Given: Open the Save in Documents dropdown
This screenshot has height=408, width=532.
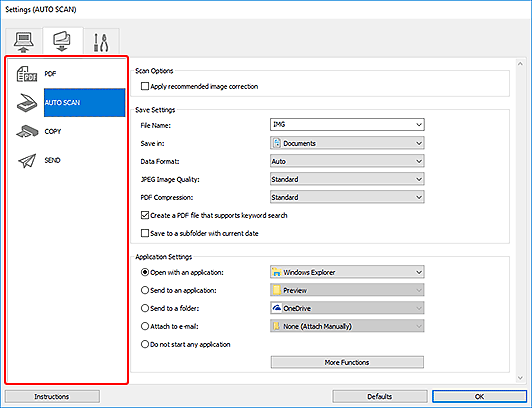Looking at the screenshot, I should pos(347,143).
